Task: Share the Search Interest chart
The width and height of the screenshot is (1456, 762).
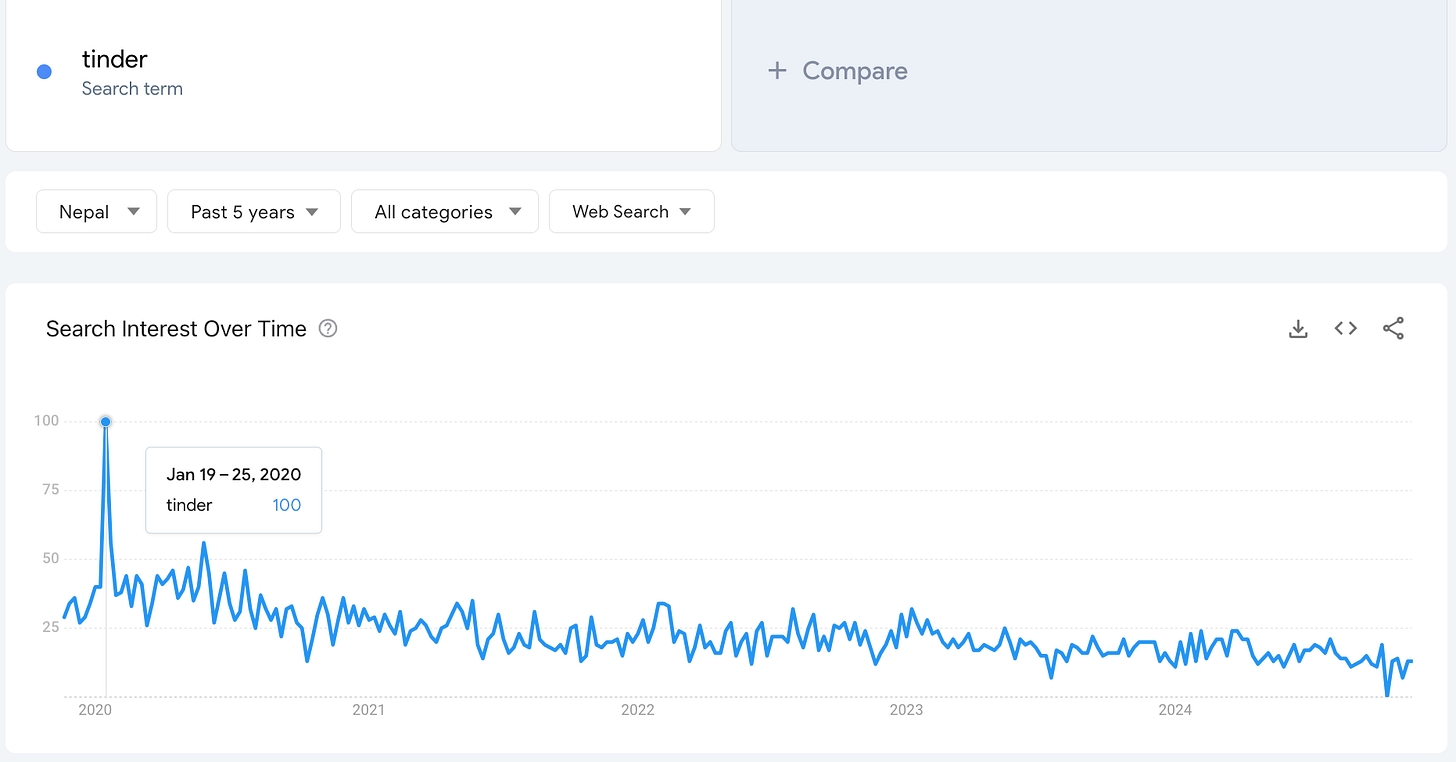Action: coord(1393,328)
